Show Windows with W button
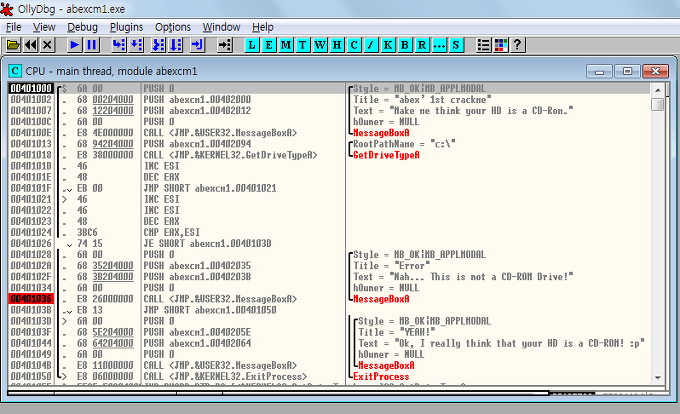Viewport: 680px width, 414px height. (x=320, y=45)
